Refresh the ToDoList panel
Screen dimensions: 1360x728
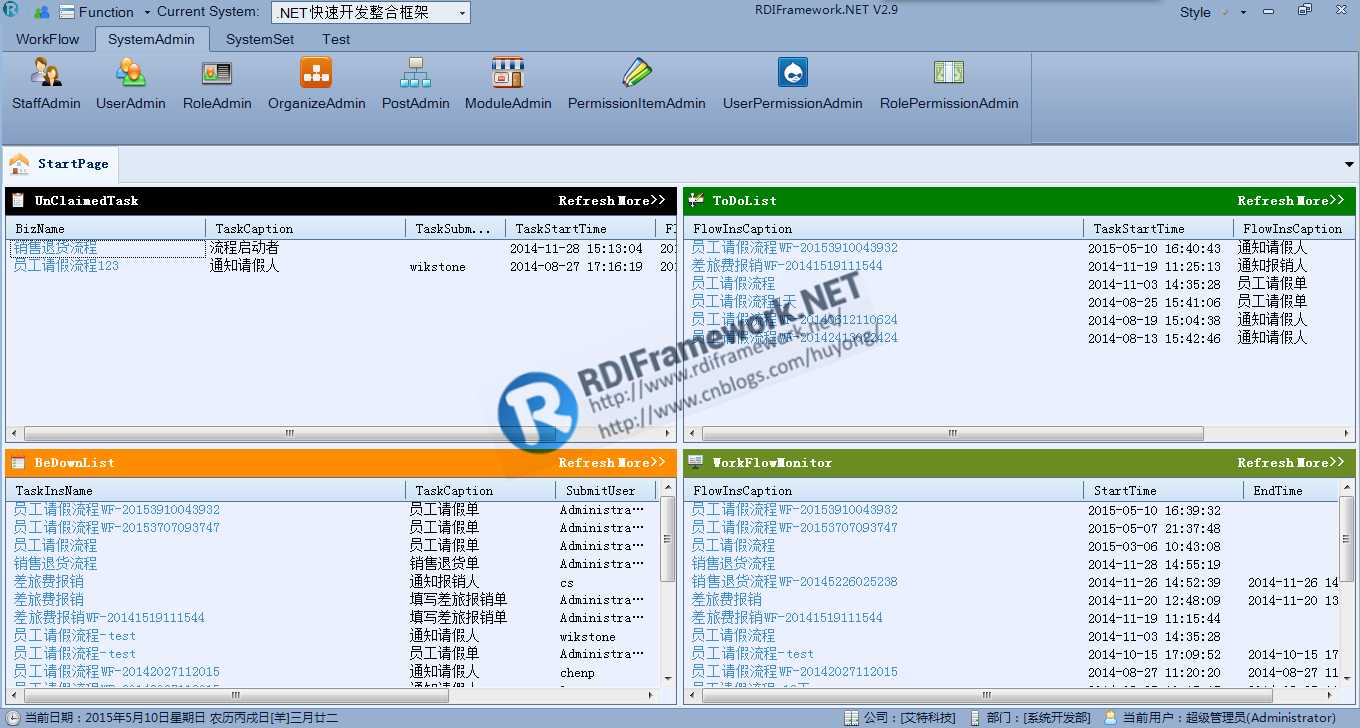point(1266,200)
